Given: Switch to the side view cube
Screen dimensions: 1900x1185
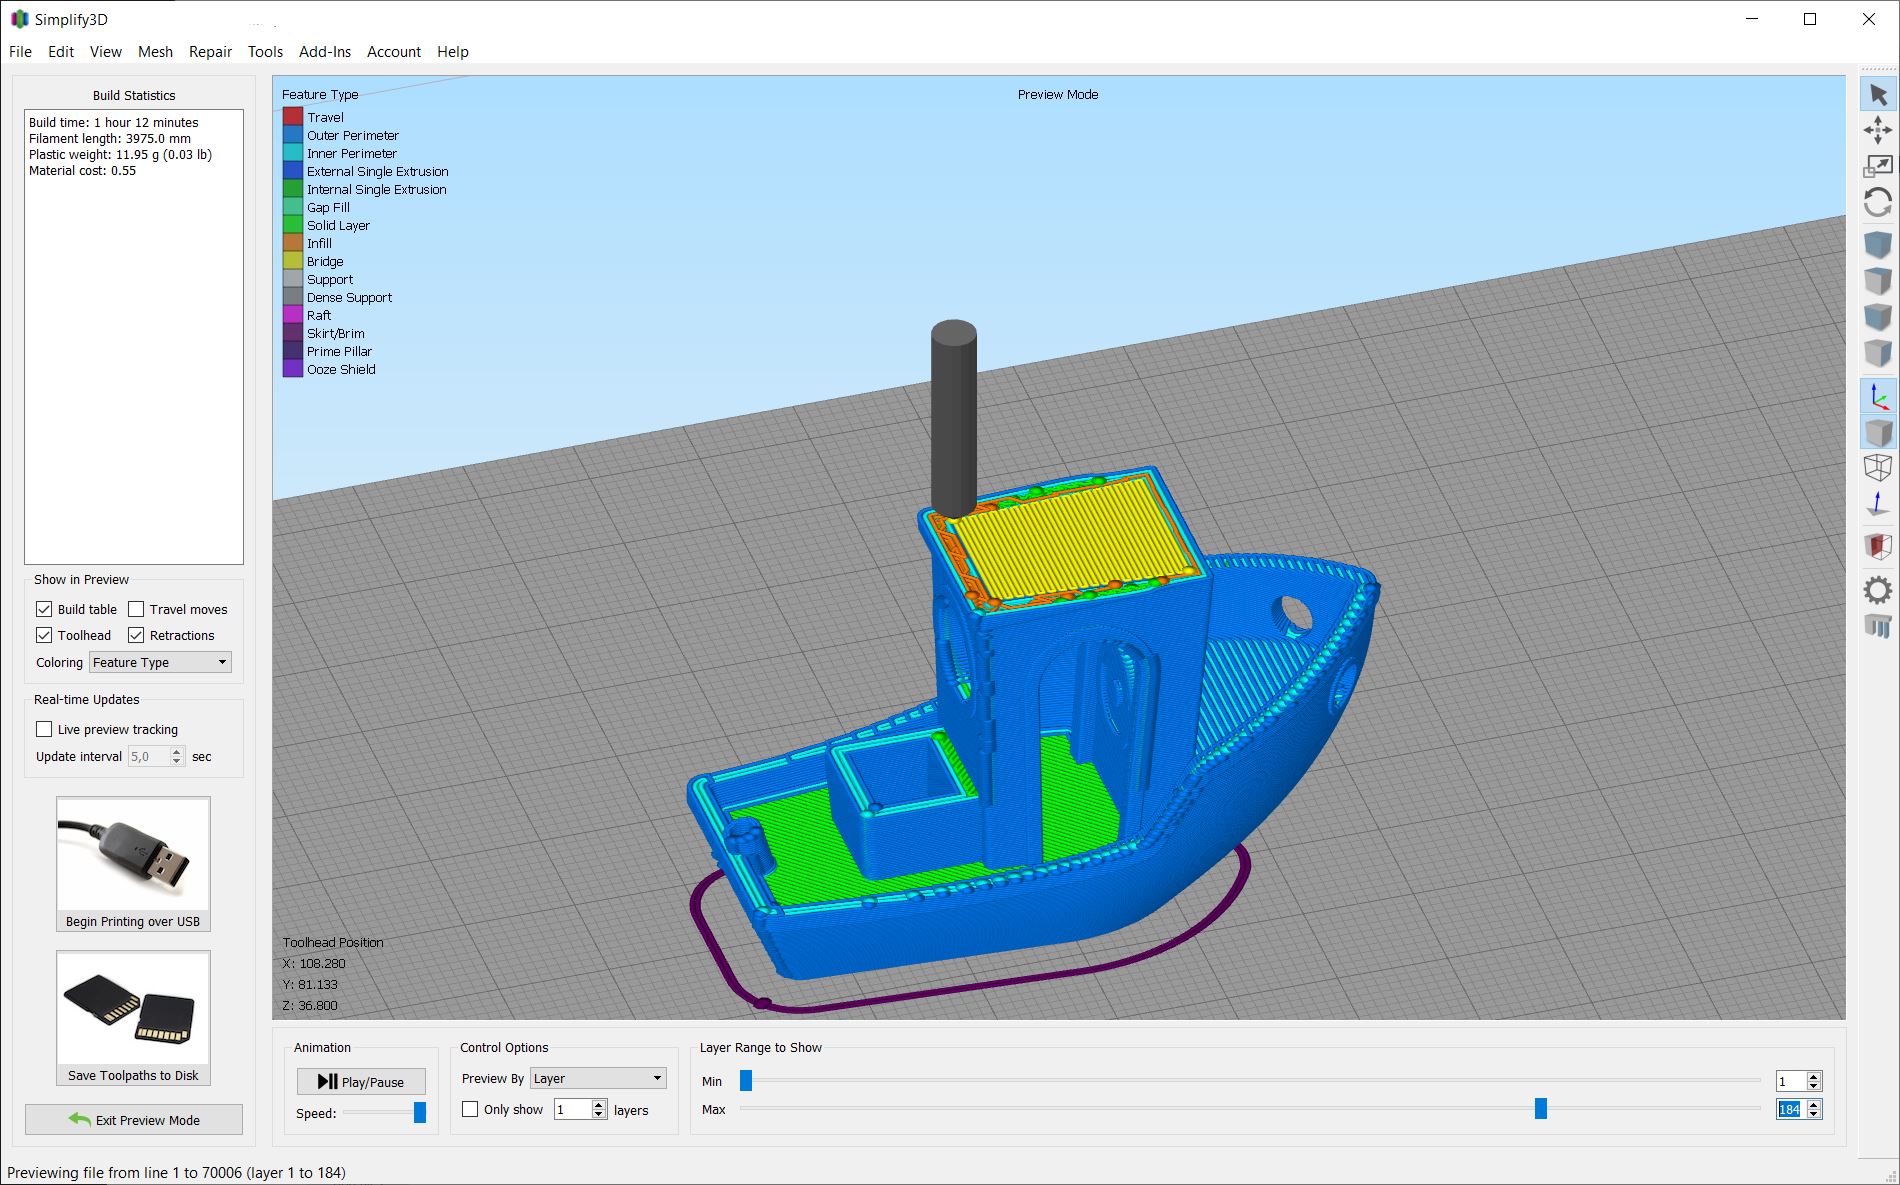Looking at the screenshot, I should (x=1878, y=353).
